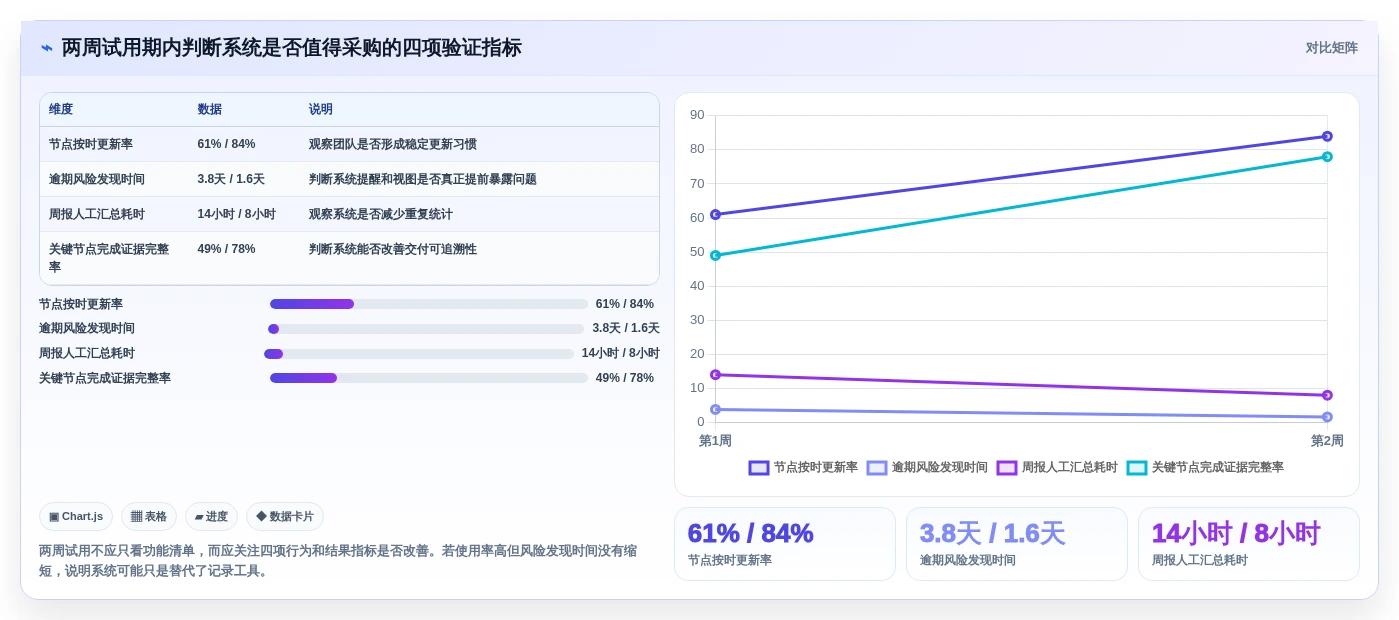Click 关键节点完成证据完整率 point at 第2周
Screen dimensions: 1399x620
(x=1327, y=156)
